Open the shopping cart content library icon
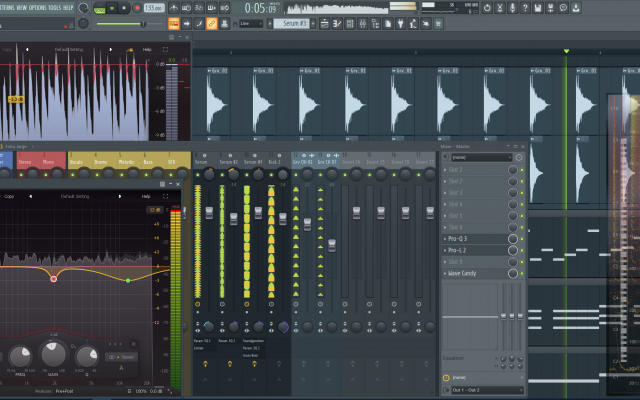 point(438,24)
